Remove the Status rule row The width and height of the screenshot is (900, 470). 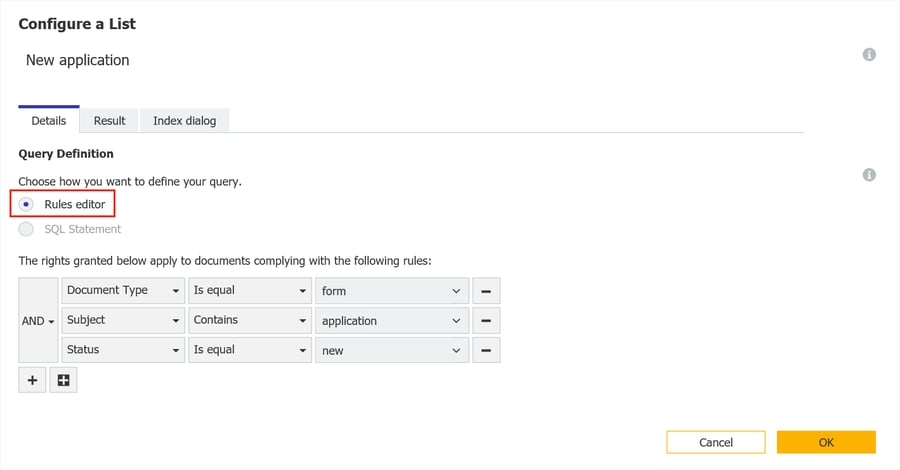485,351
